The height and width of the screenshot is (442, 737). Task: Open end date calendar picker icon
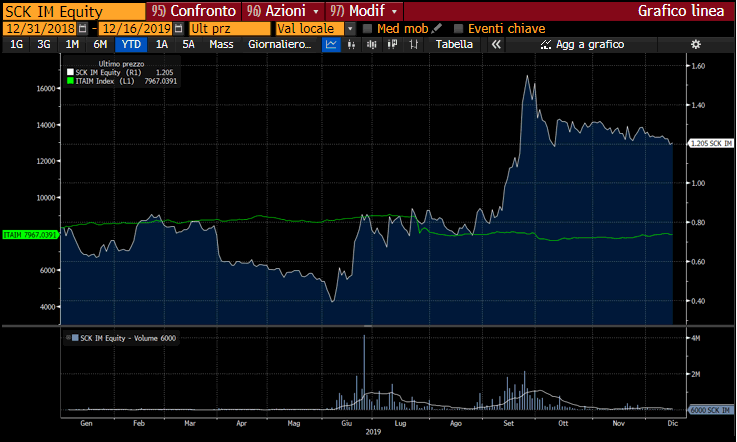pyautogui.click(x=179, y=29)
